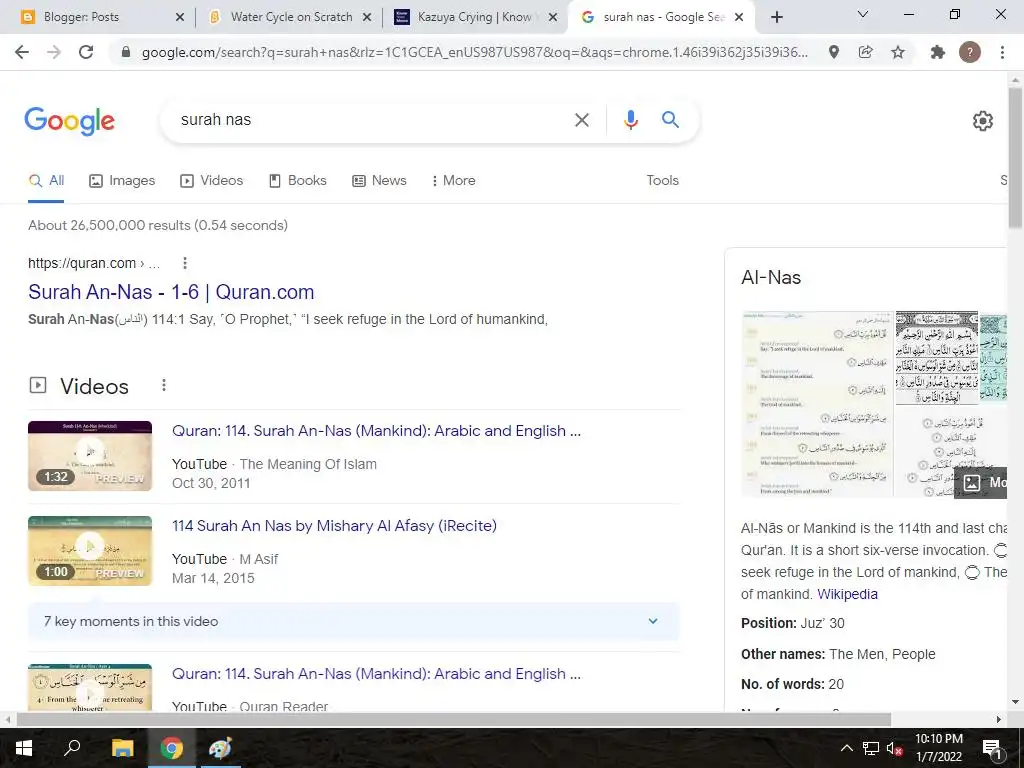Viewport: 1024px width, 768px height.
Task: Switch to News results
Action: tap(379, 181)
